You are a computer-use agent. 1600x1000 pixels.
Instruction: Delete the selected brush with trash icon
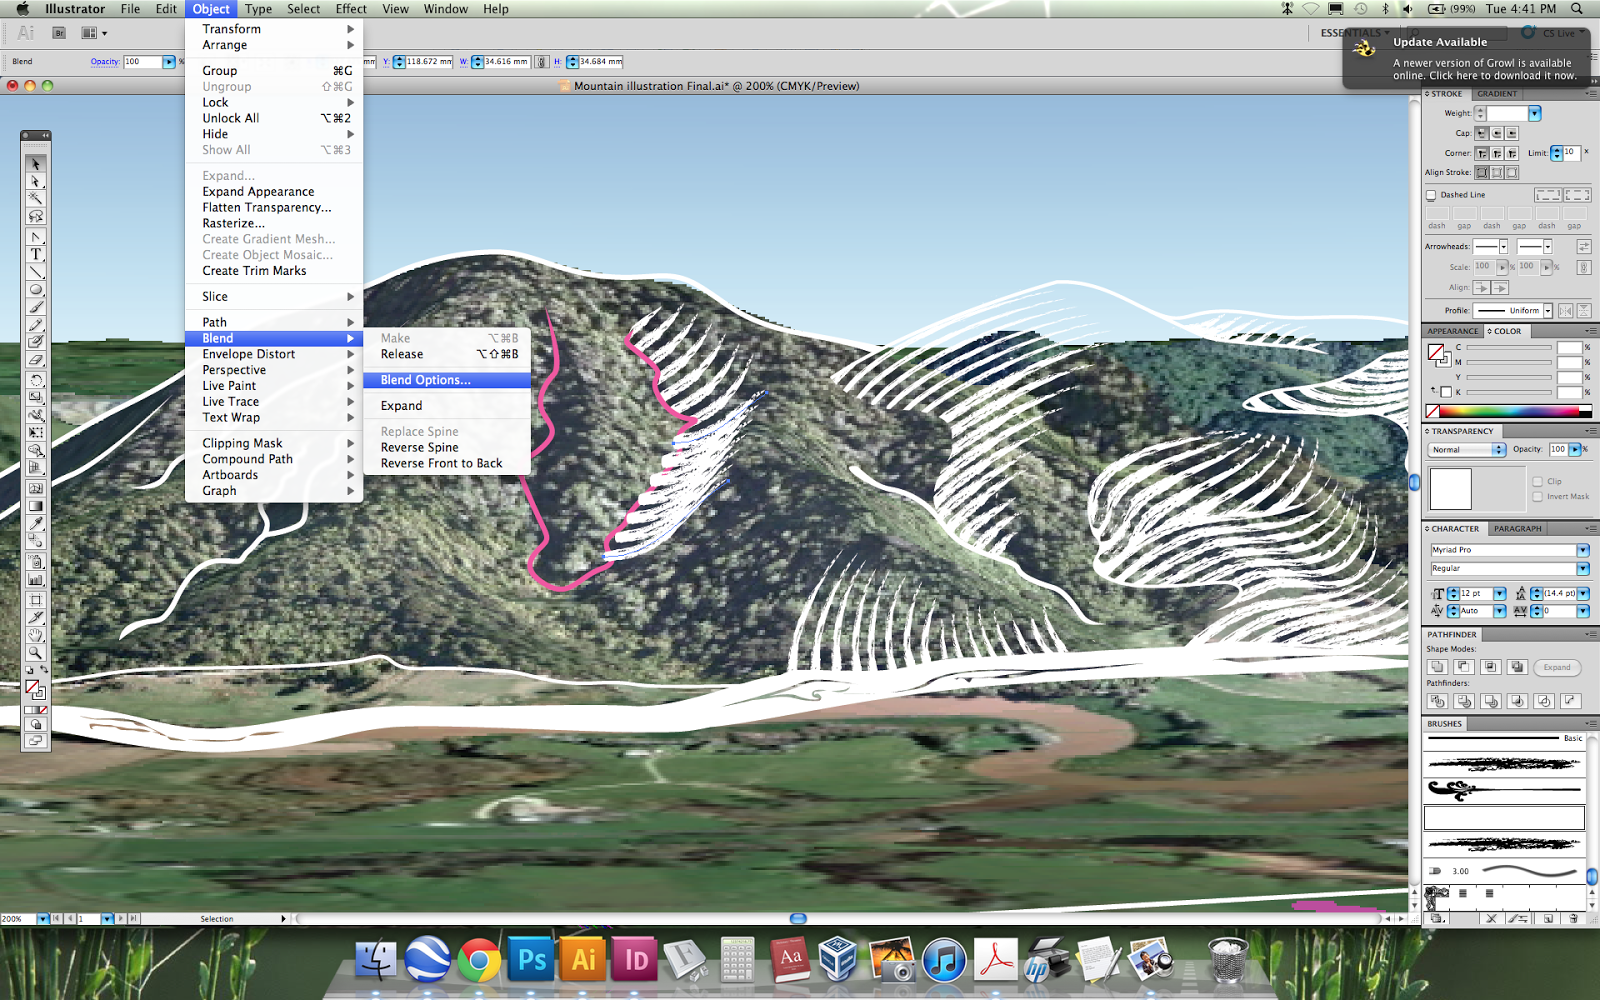pos(1573,918)
